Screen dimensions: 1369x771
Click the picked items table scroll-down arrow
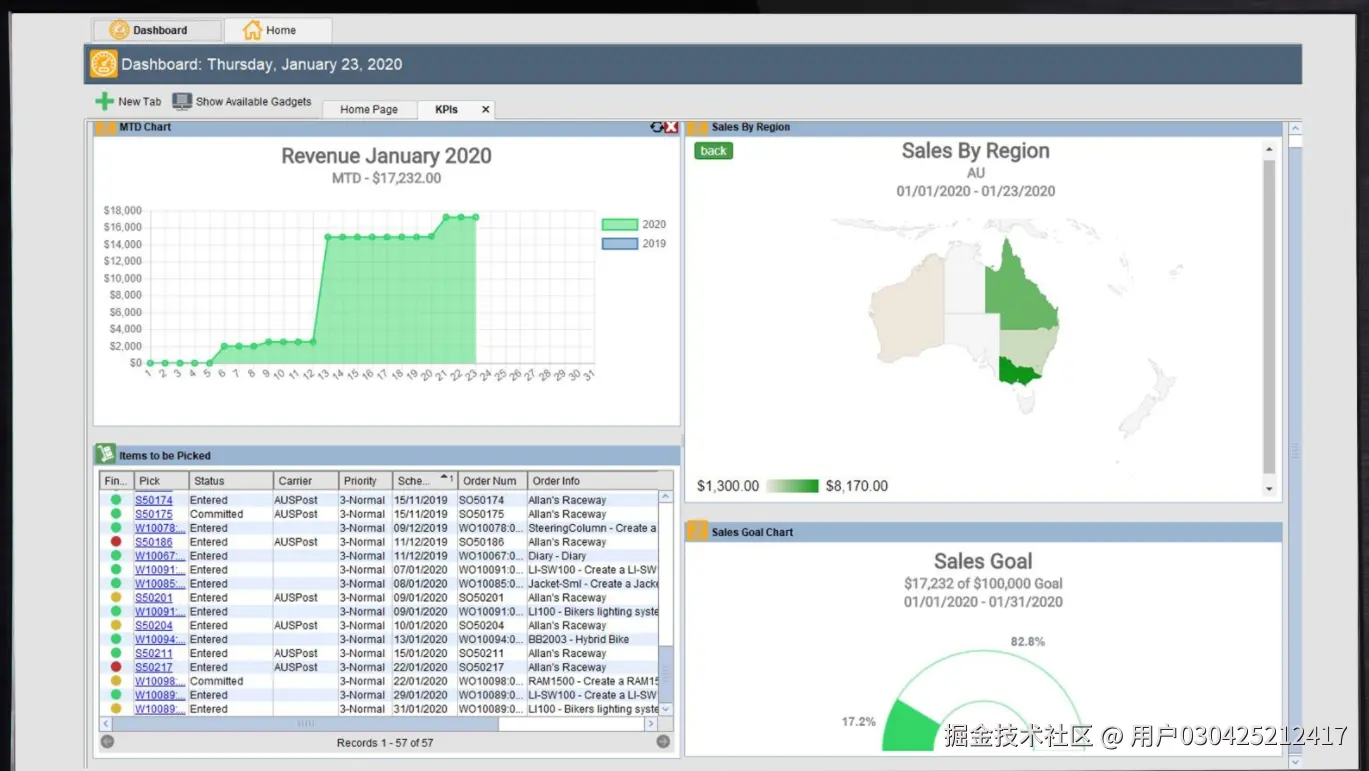pyautogui.click(x=666, y=709)
